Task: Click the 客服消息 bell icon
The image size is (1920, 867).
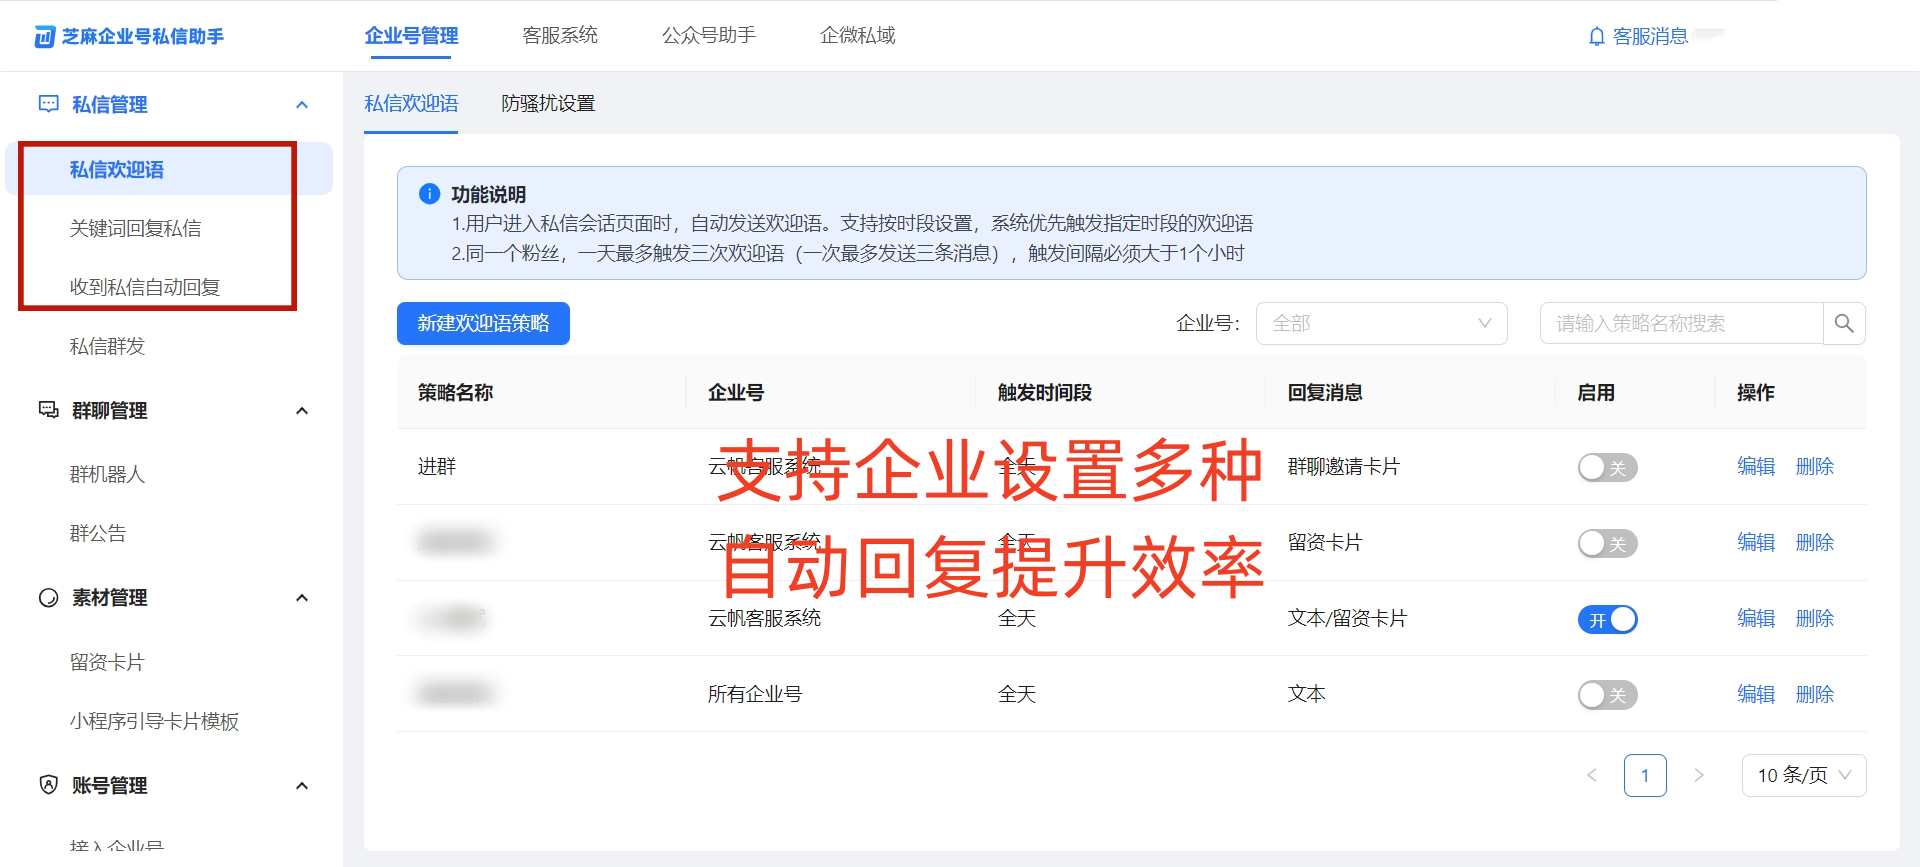Action: (x=1596, y=37)
